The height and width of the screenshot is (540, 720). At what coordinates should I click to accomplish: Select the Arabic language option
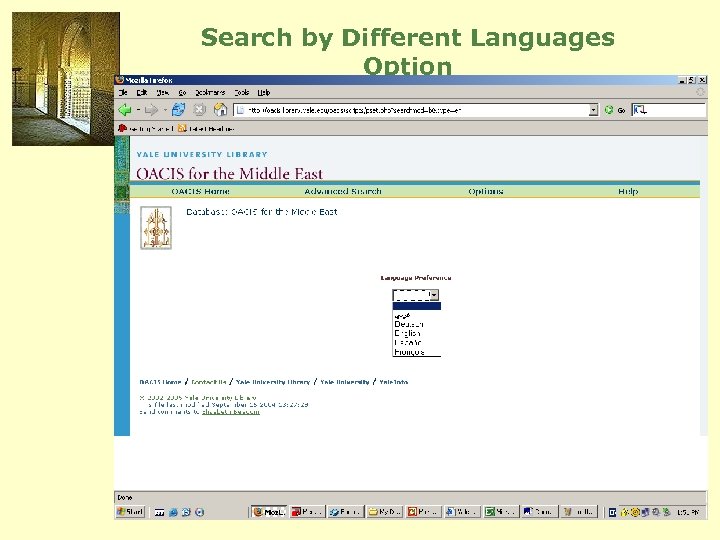[416, 315]
